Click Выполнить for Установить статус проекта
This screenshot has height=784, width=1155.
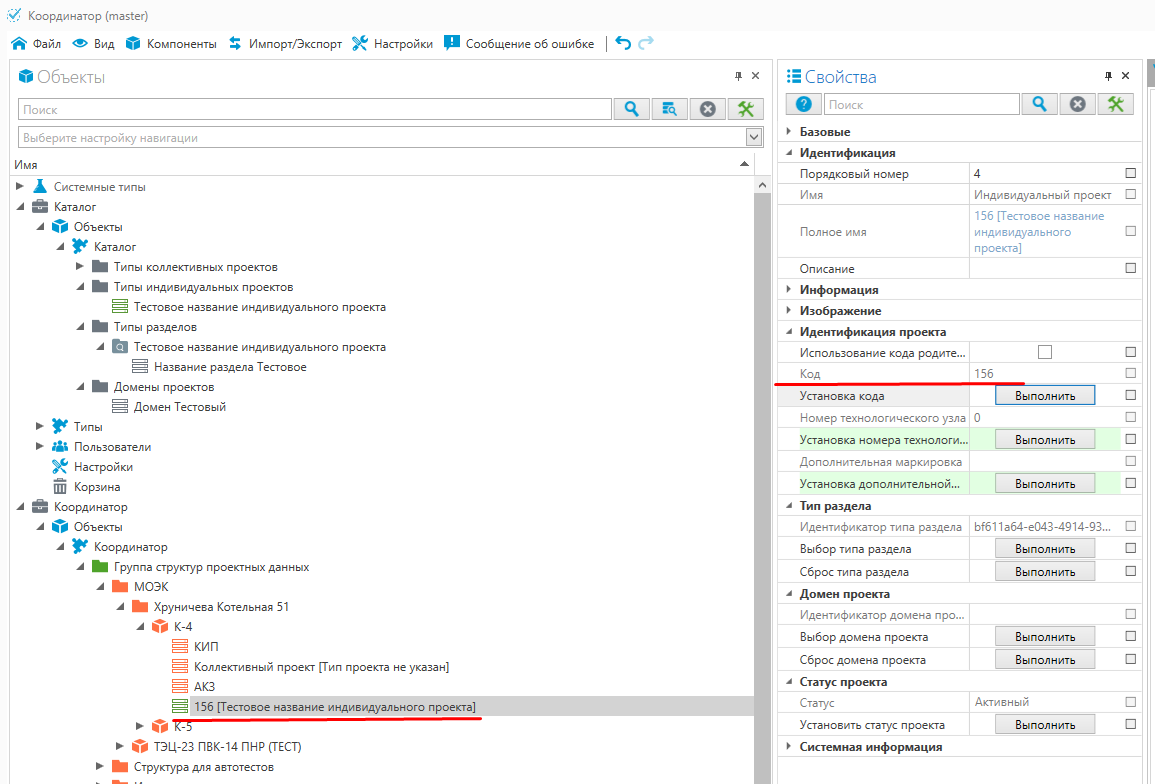(x=1045, y=725)
